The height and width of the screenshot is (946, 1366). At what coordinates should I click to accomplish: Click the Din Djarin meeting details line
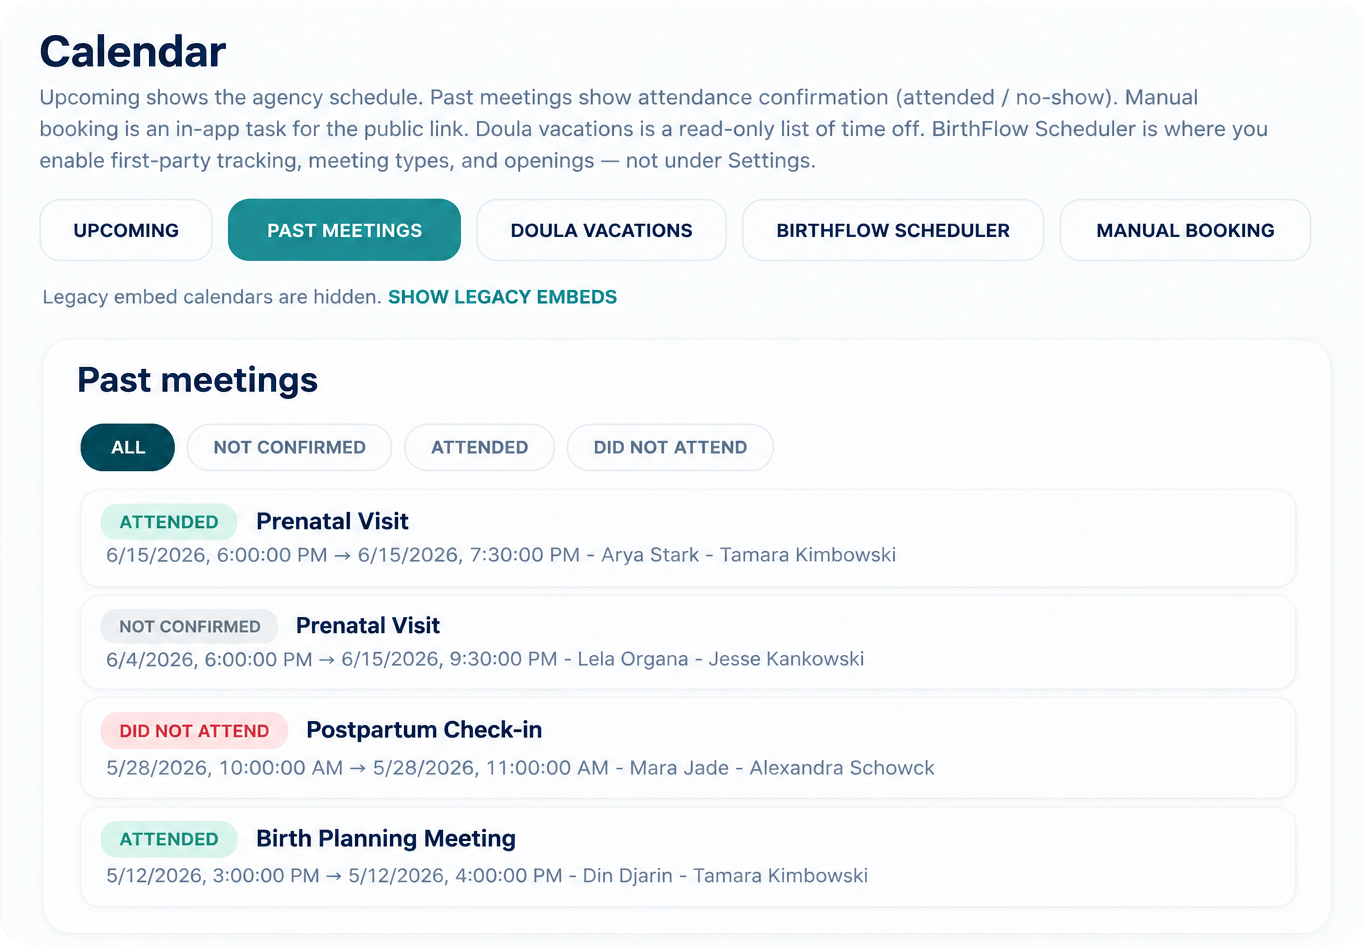click(487, 876)
